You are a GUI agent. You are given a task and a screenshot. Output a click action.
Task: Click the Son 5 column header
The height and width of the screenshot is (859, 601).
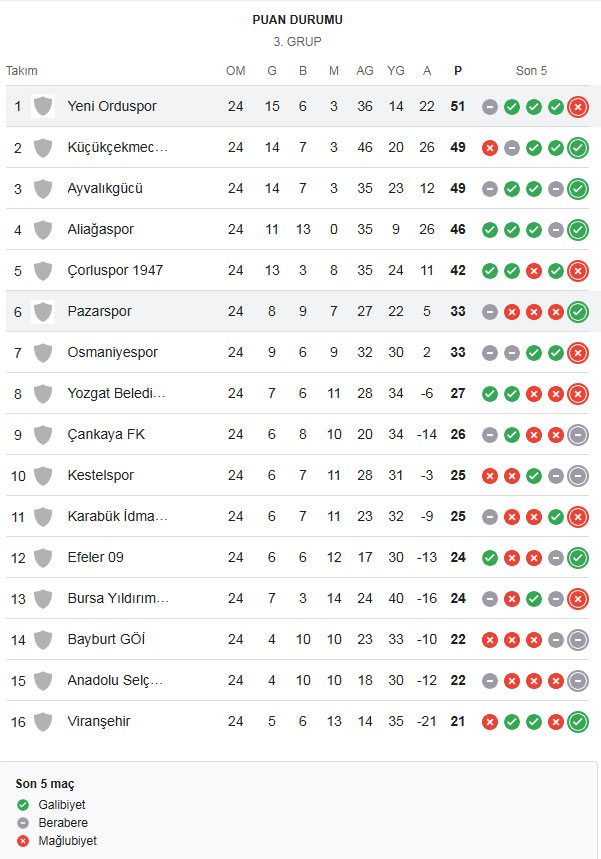(531, 71)
